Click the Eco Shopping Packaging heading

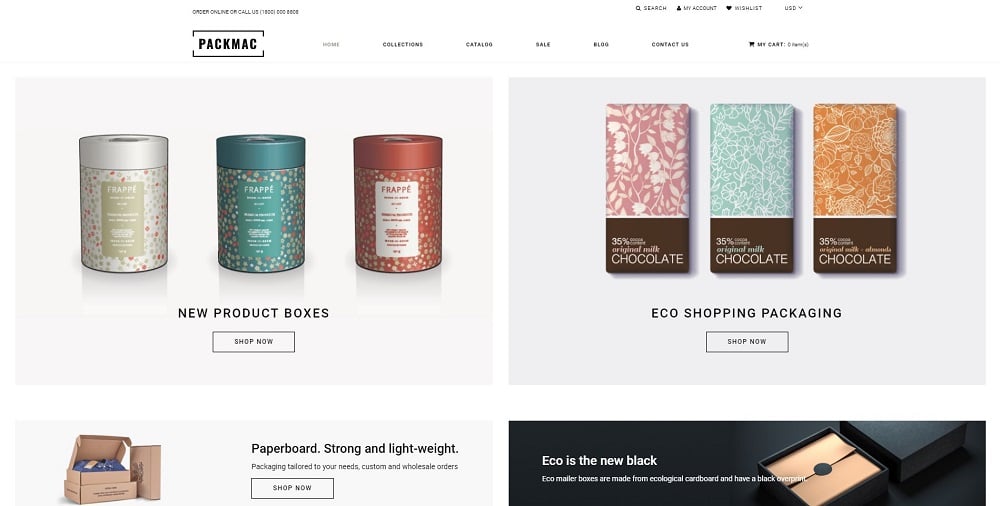coord(747,313)
